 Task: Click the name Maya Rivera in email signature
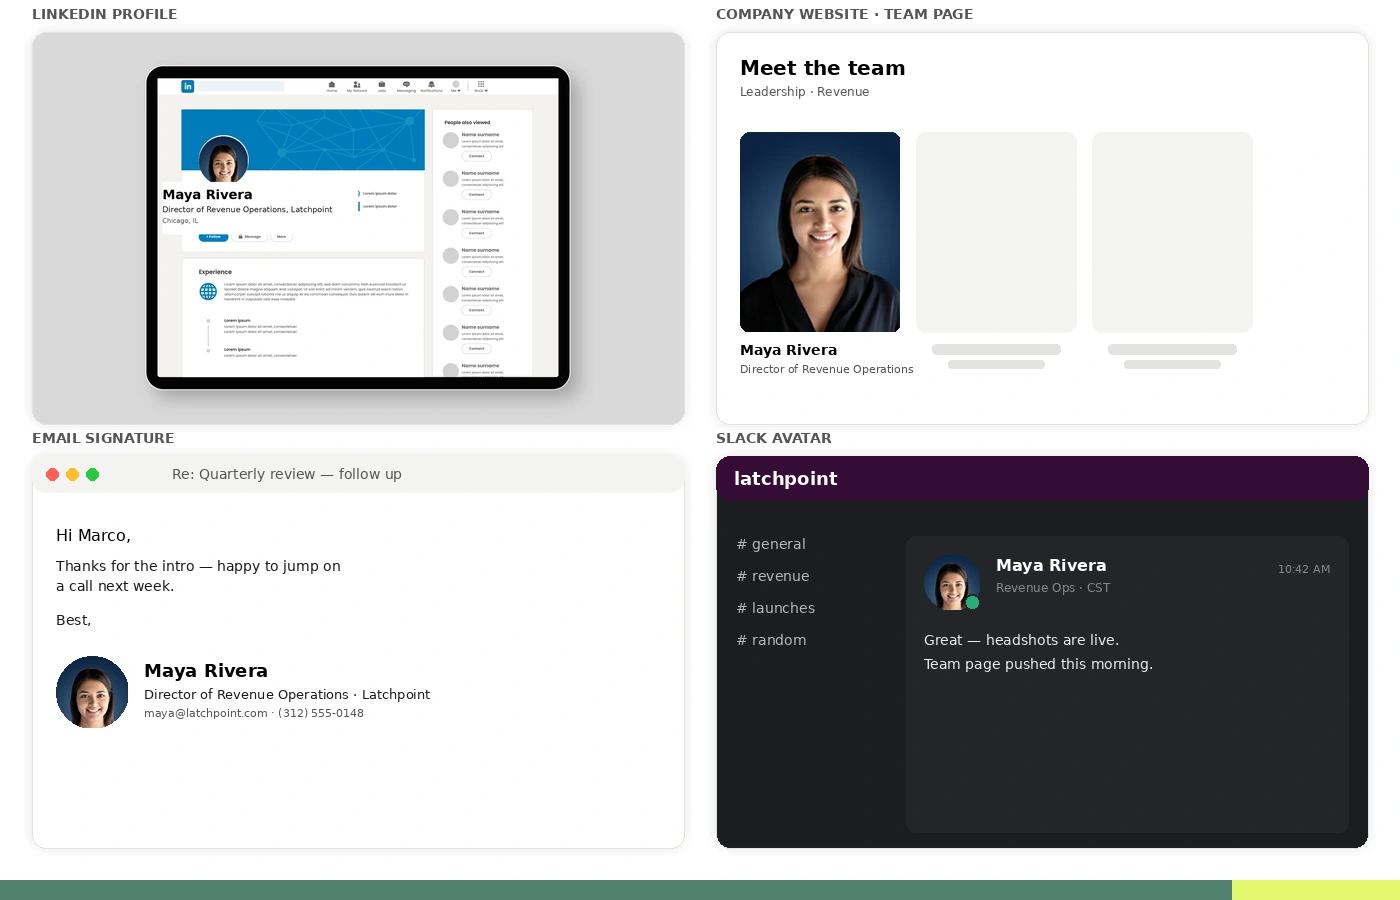[x=206, y=671]
